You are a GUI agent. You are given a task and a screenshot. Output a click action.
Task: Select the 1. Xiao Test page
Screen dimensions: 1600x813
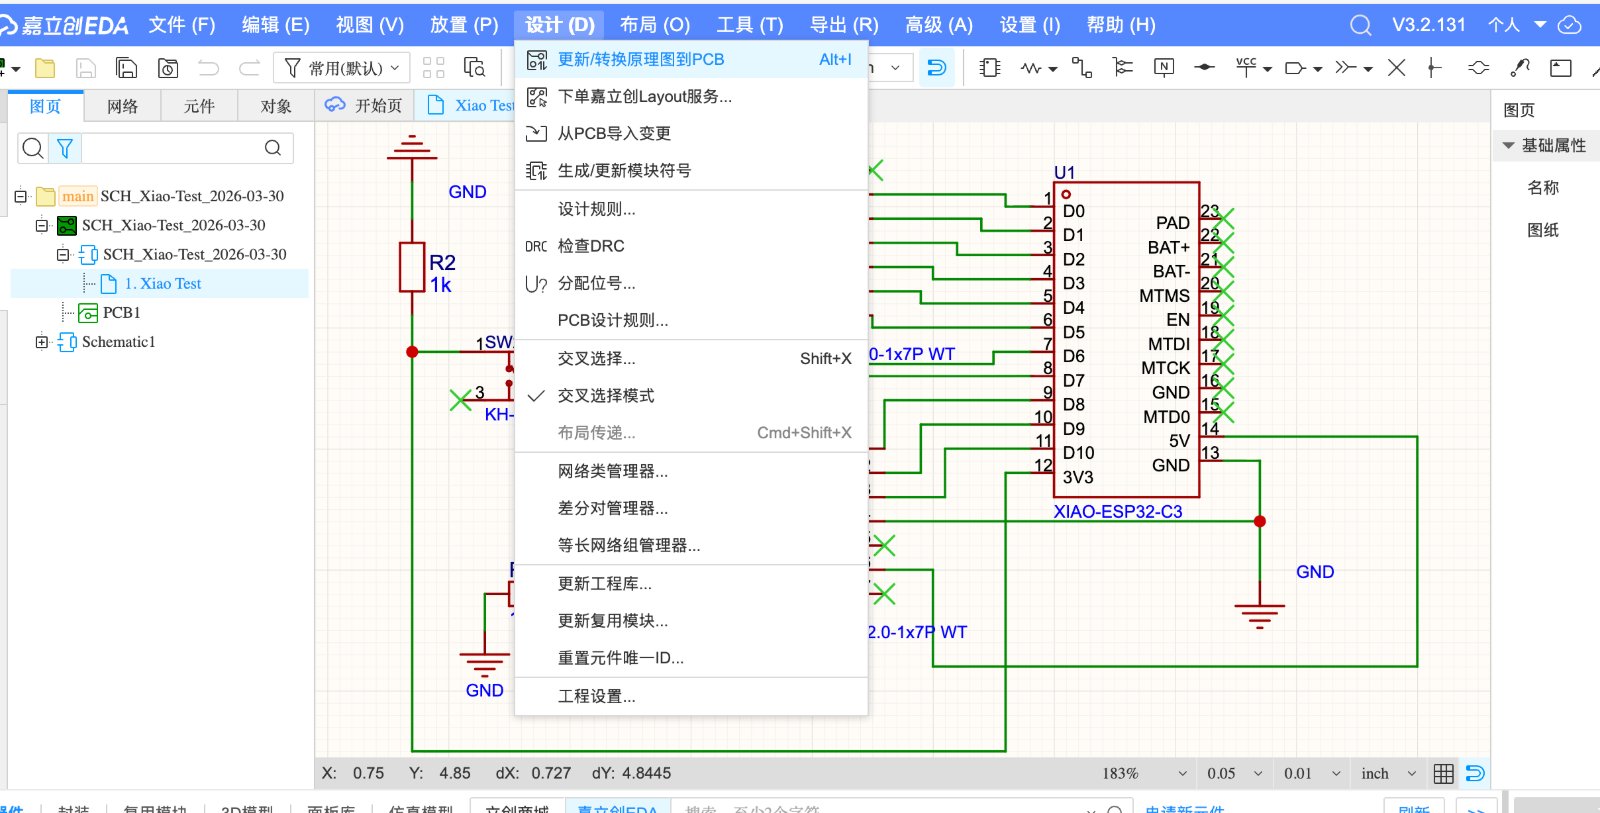coord(163,284)
